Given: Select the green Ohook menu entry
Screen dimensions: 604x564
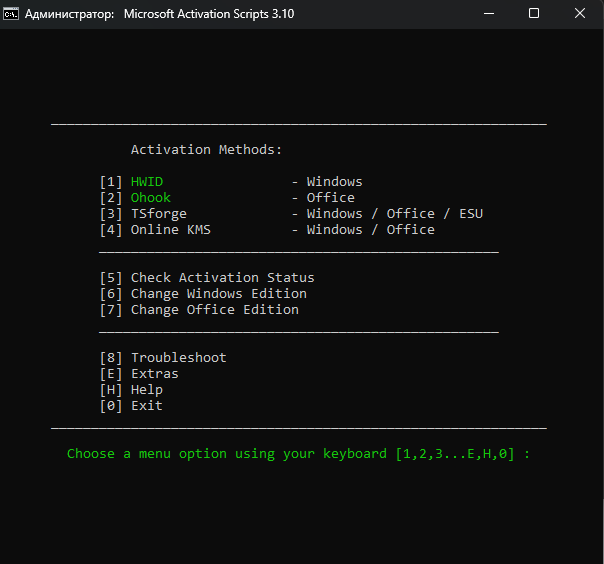Looking at the screenshot, I should pyautogui.click(x=151, y=198).
